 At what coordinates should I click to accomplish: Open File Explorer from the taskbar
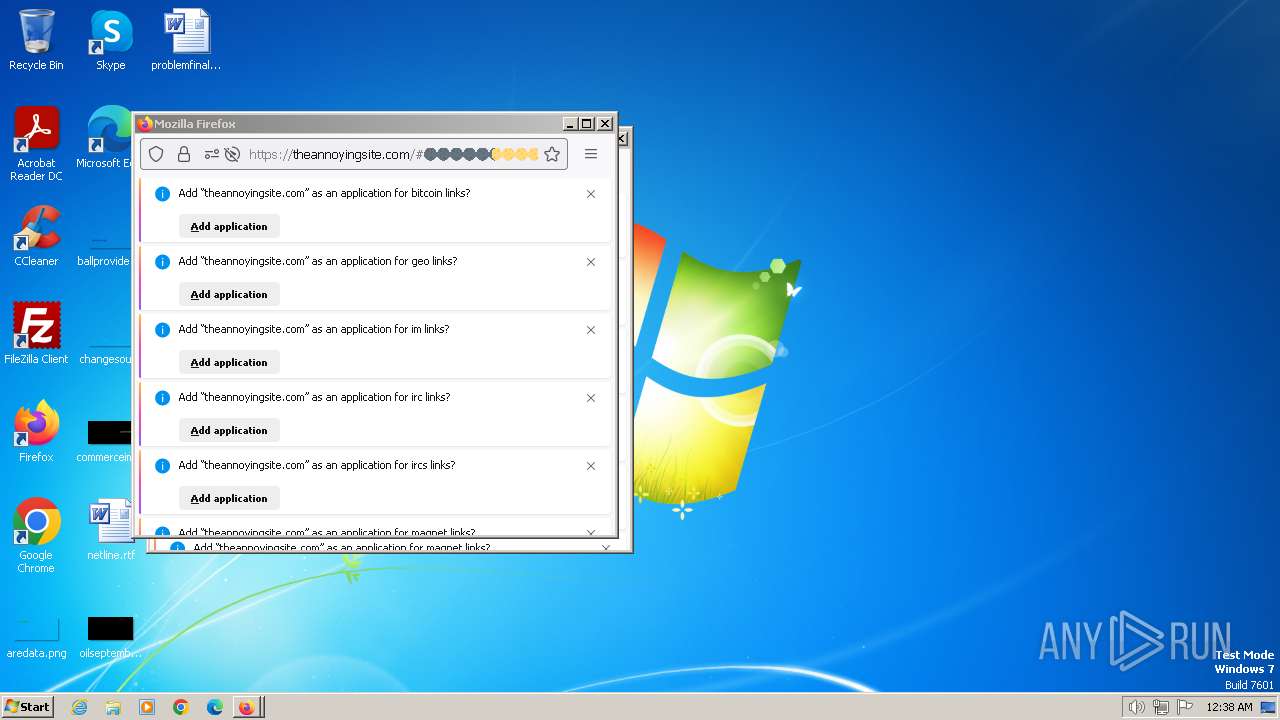tap(113, 707)
